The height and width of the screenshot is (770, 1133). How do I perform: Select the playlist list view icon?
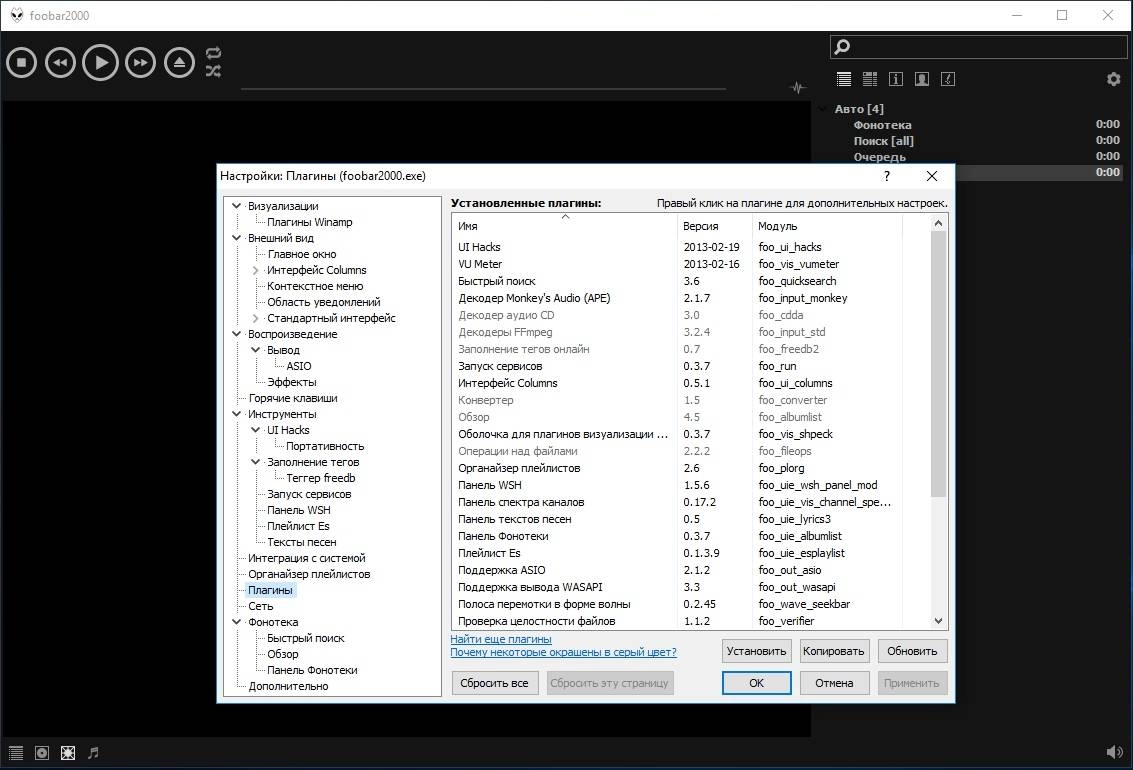tap(844, 79)
